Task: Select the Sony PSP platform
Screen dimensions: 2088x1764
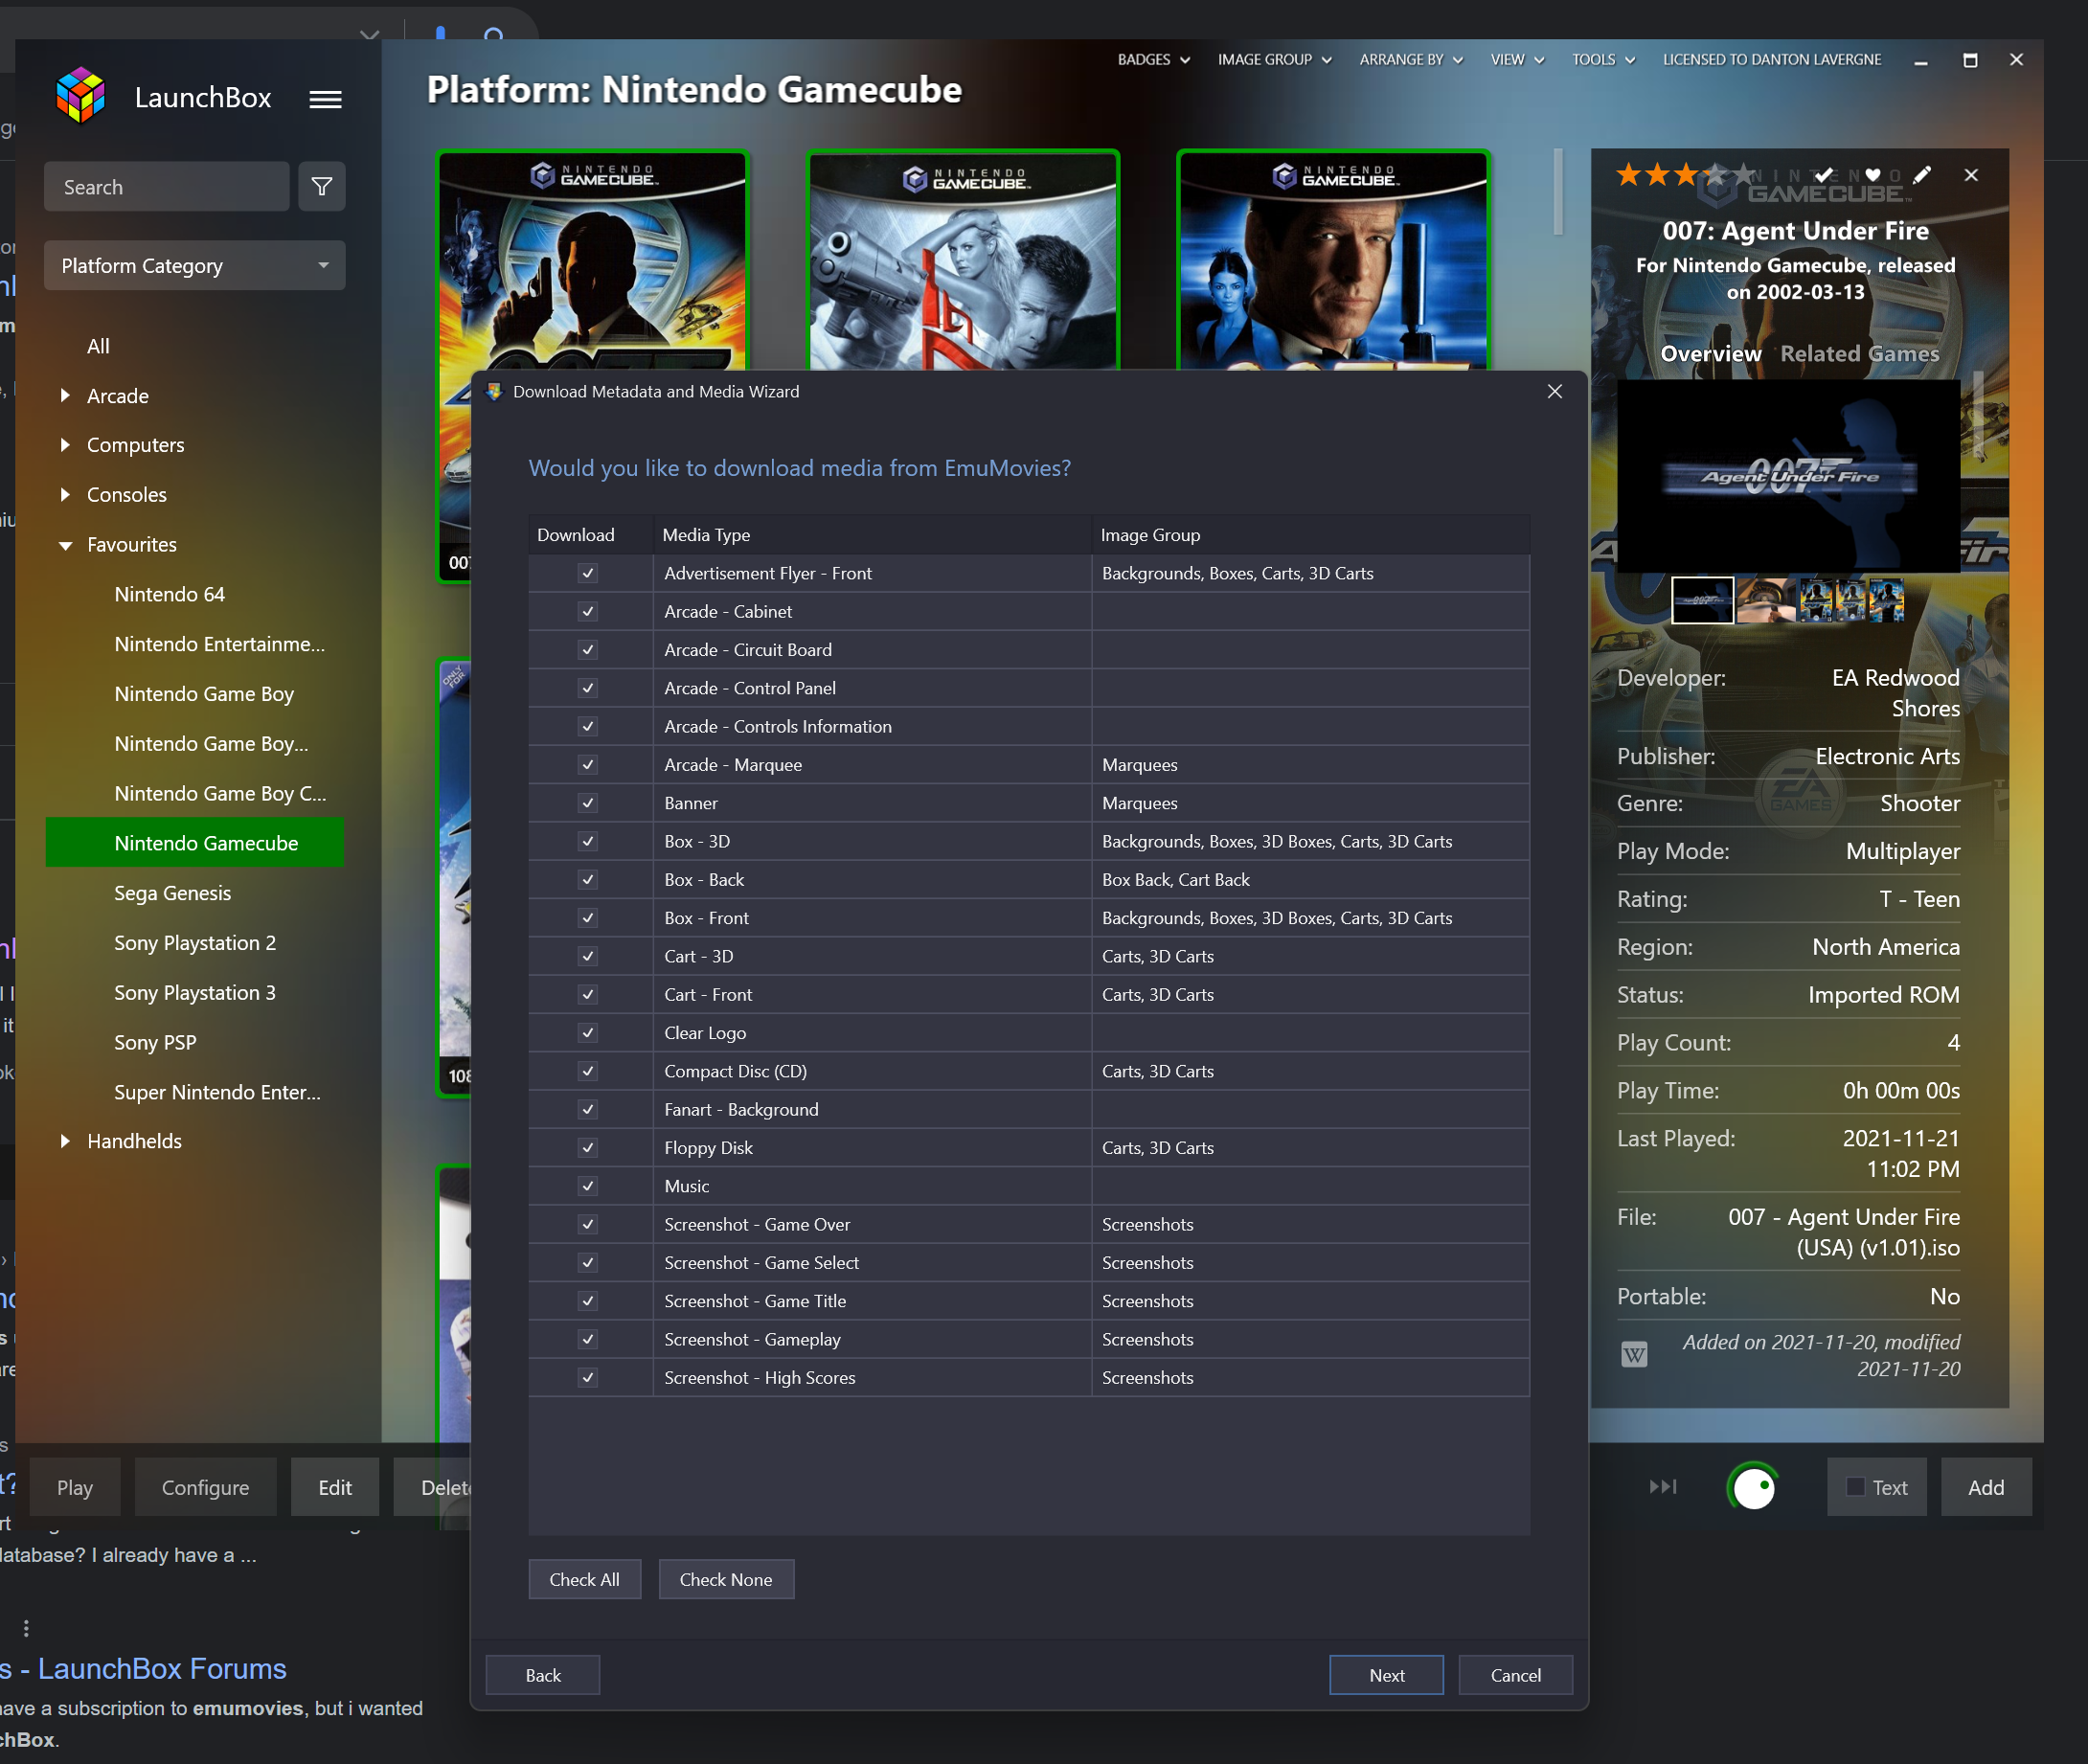Action: [155, 1042]
